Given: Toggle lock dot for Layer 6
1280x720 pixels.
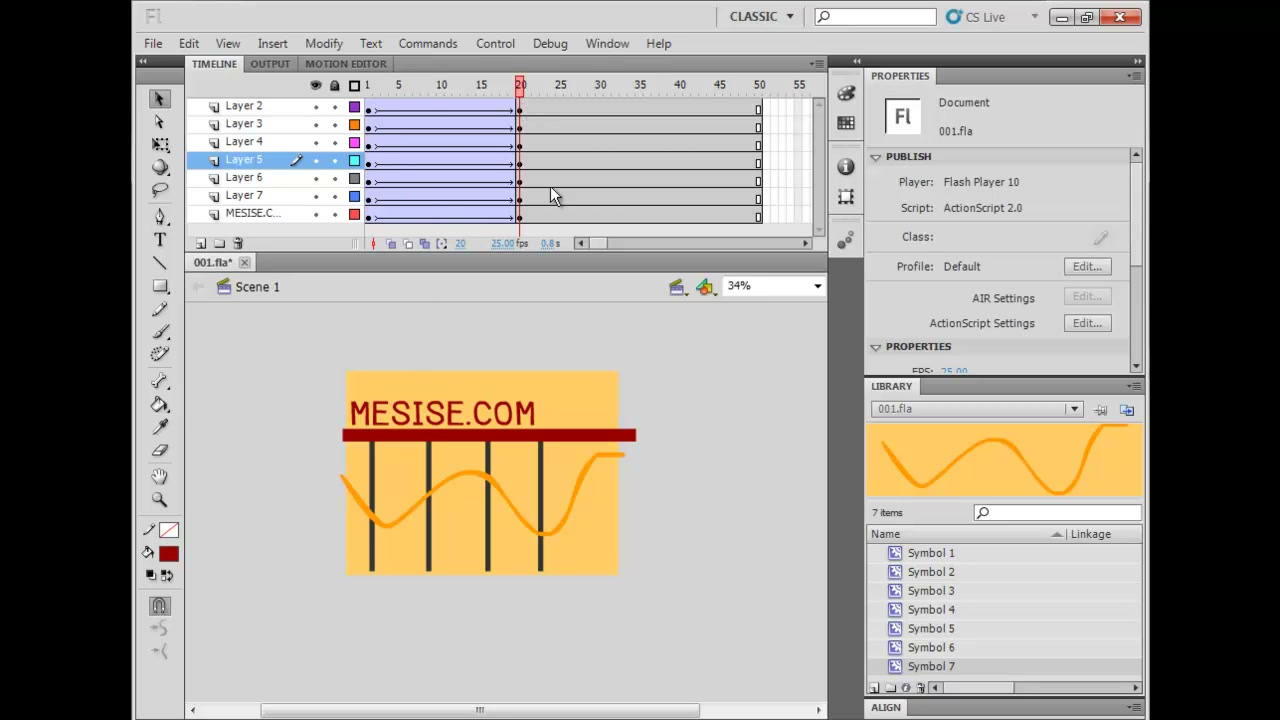Looking at the screenshot, I should (x=335, y=178).
